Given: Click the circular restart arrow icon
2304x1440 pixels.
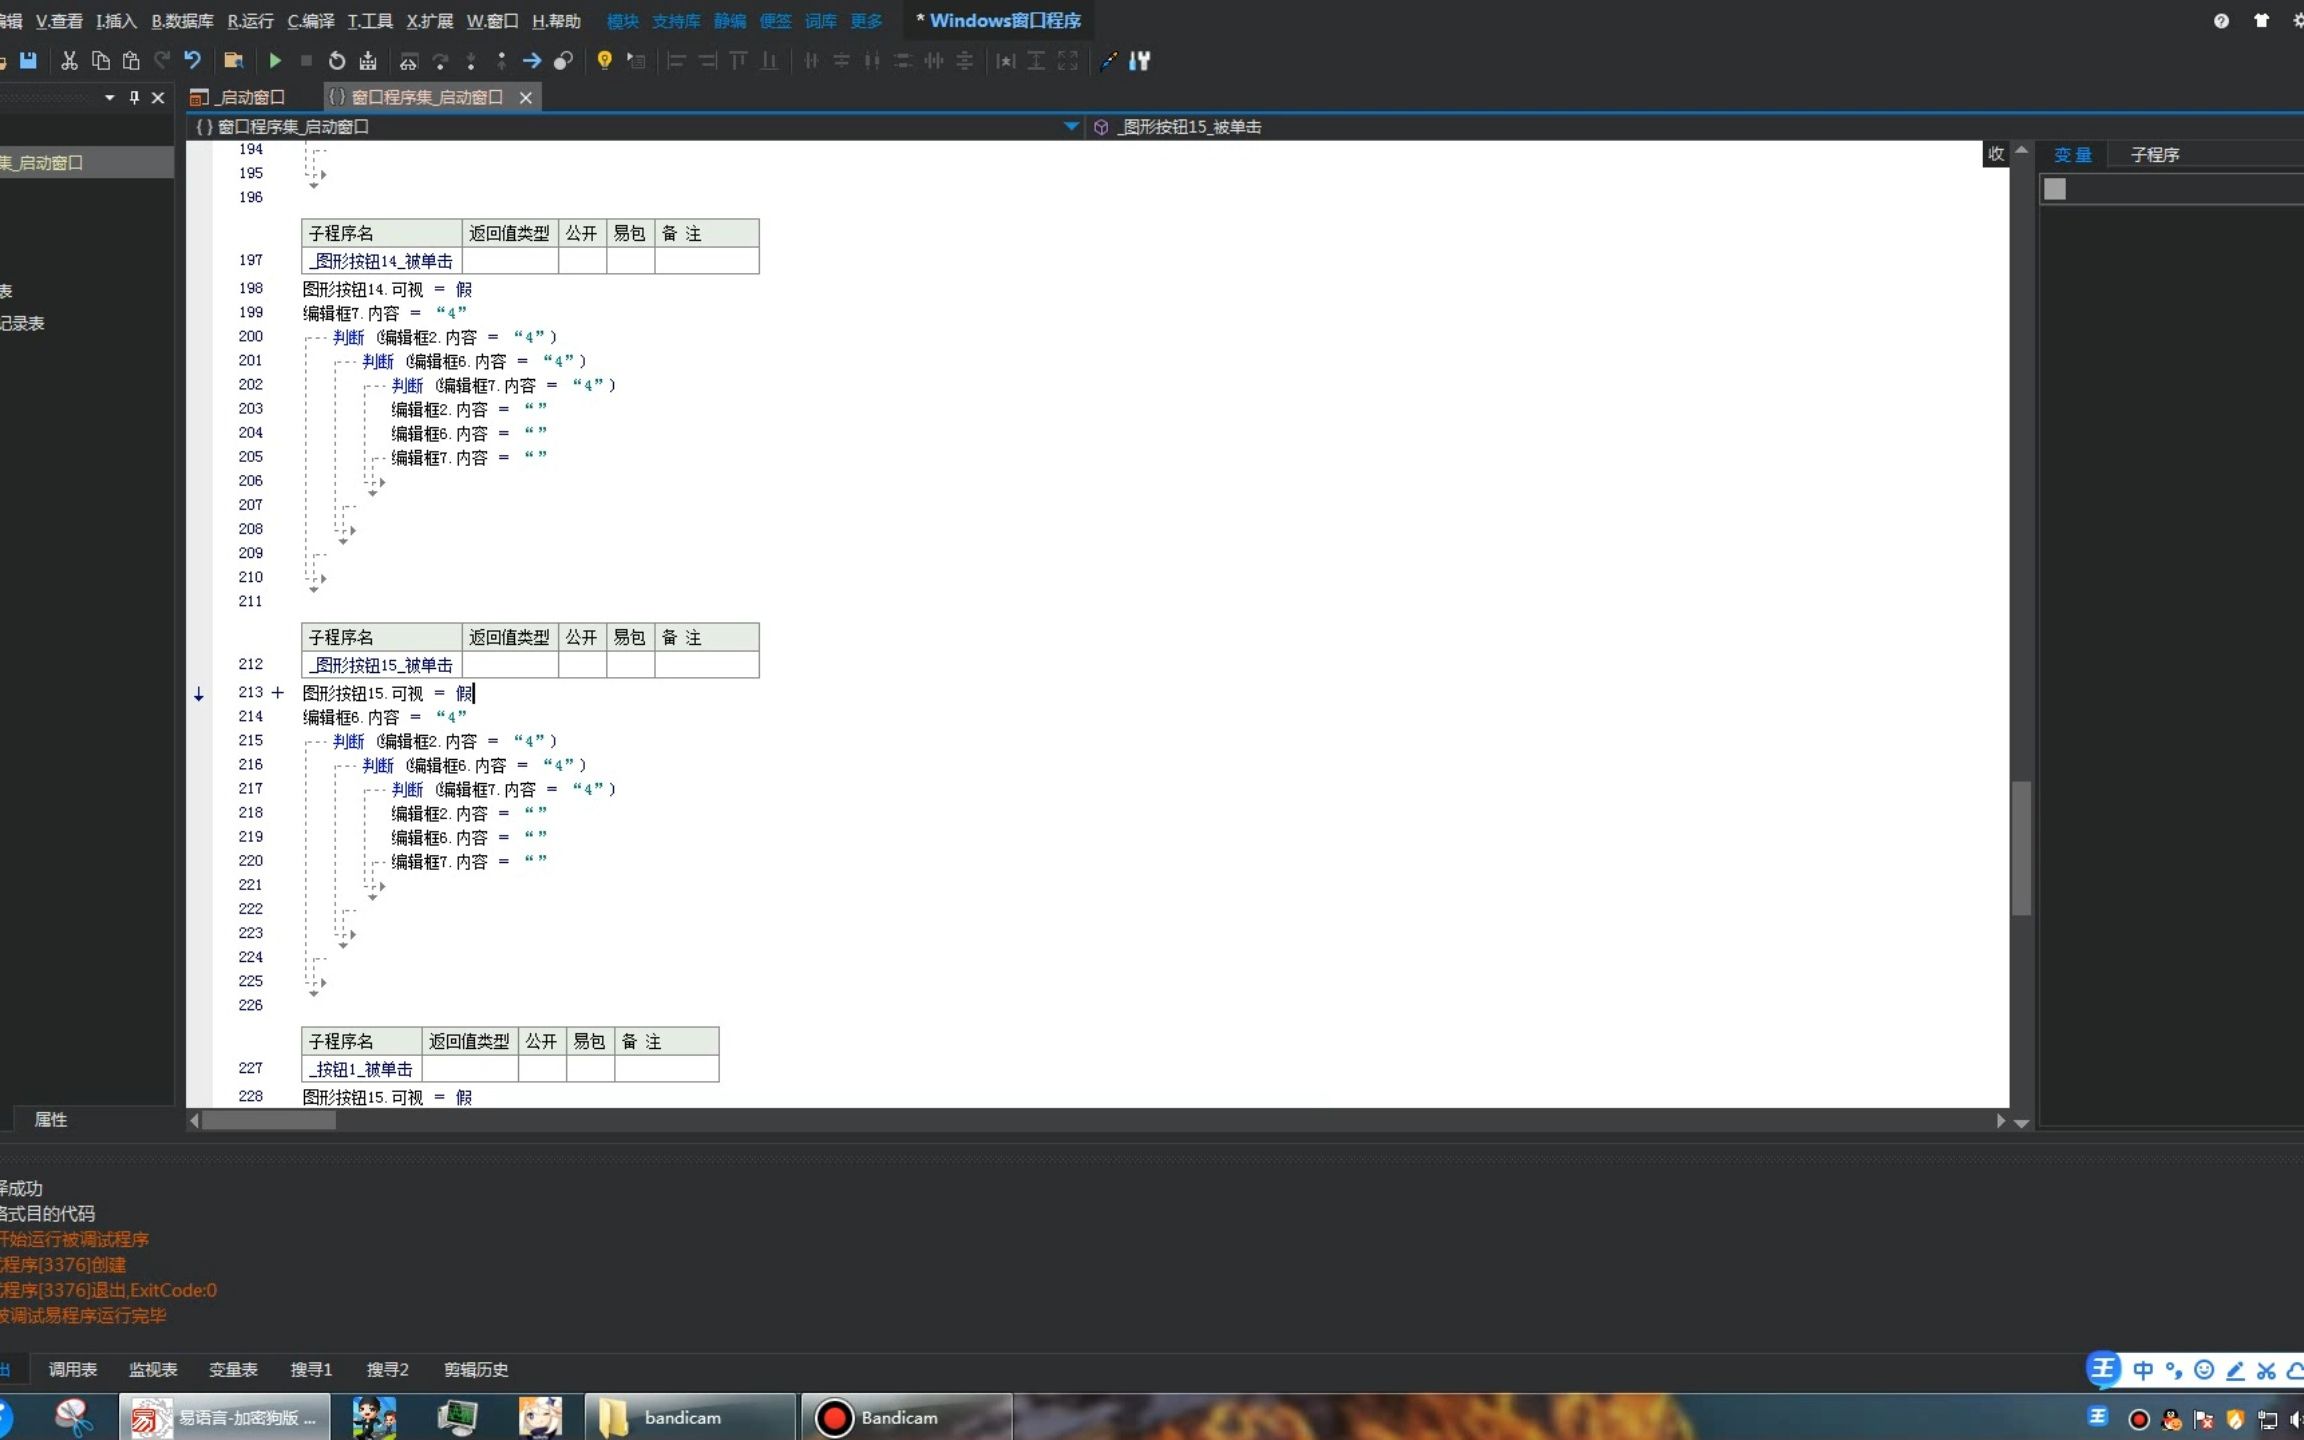Looking at the screenshot, I should click(x=337, y=61).
